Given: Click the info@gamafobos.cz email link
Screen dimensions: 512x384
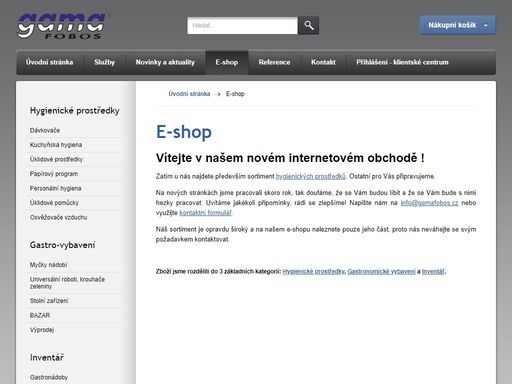Looking at the screenshot, I should point(429,203).
